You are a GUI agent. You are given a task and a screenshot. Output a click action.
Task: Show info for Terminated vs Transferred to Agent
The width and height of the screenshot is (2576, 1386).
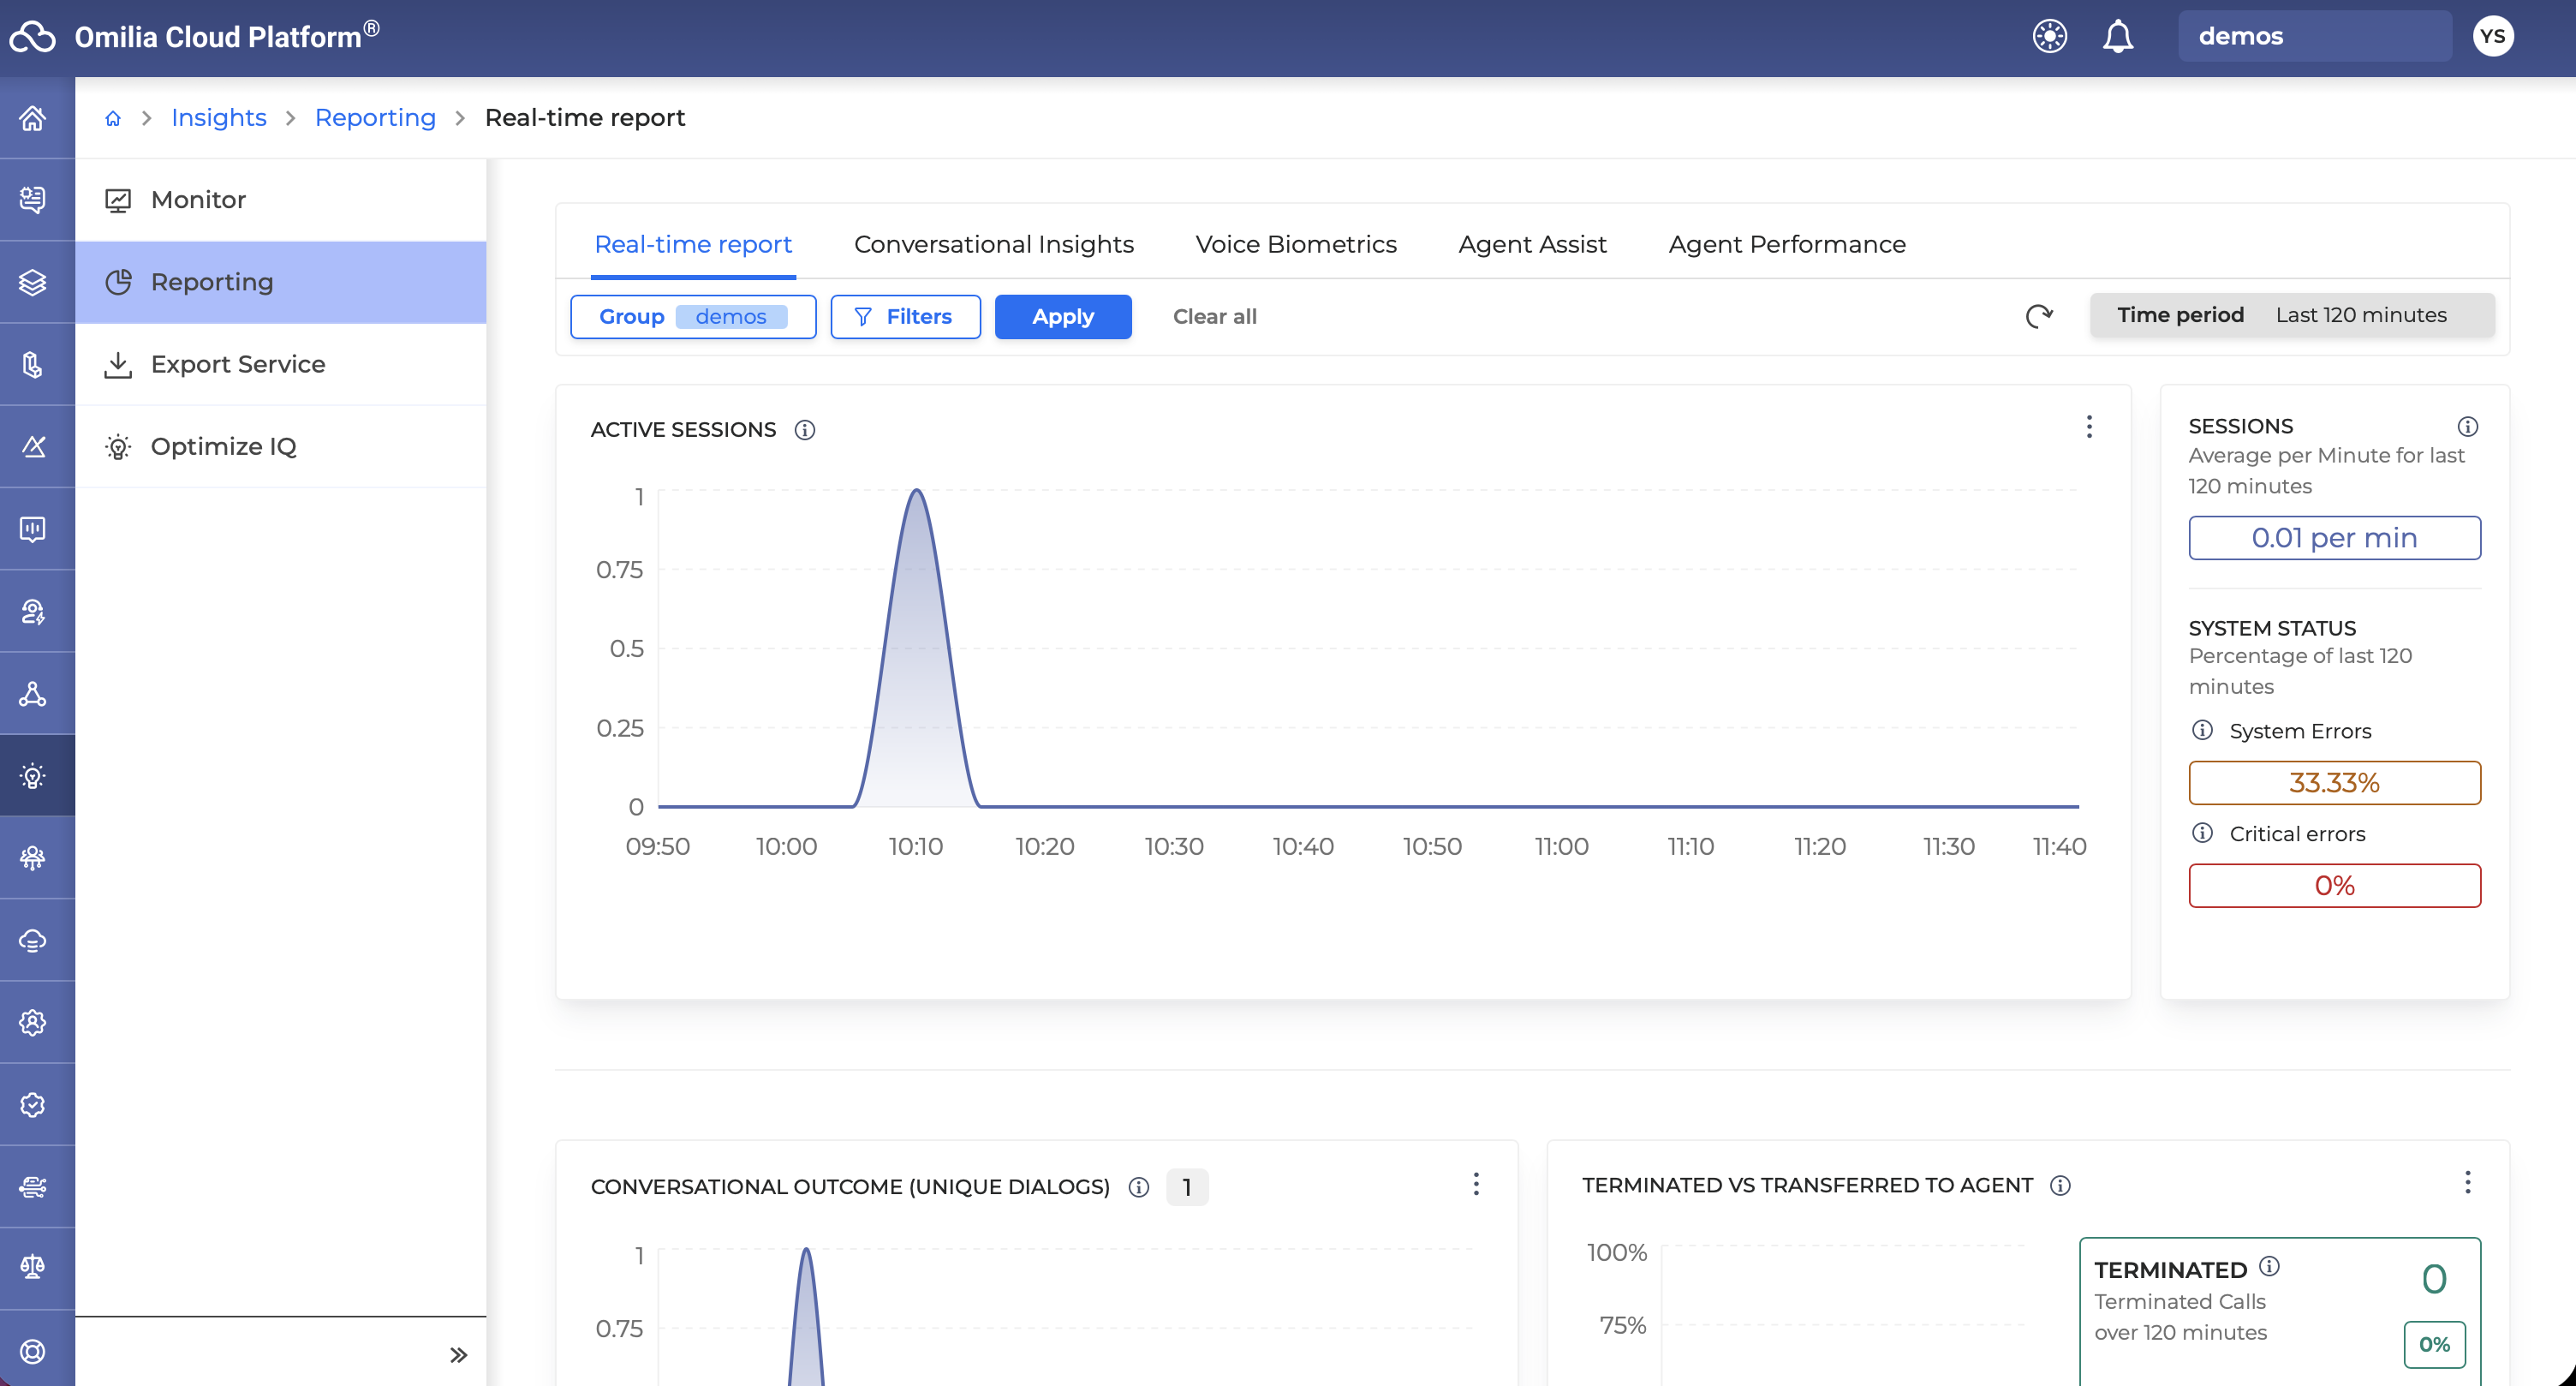[x=2060, y=1185]
